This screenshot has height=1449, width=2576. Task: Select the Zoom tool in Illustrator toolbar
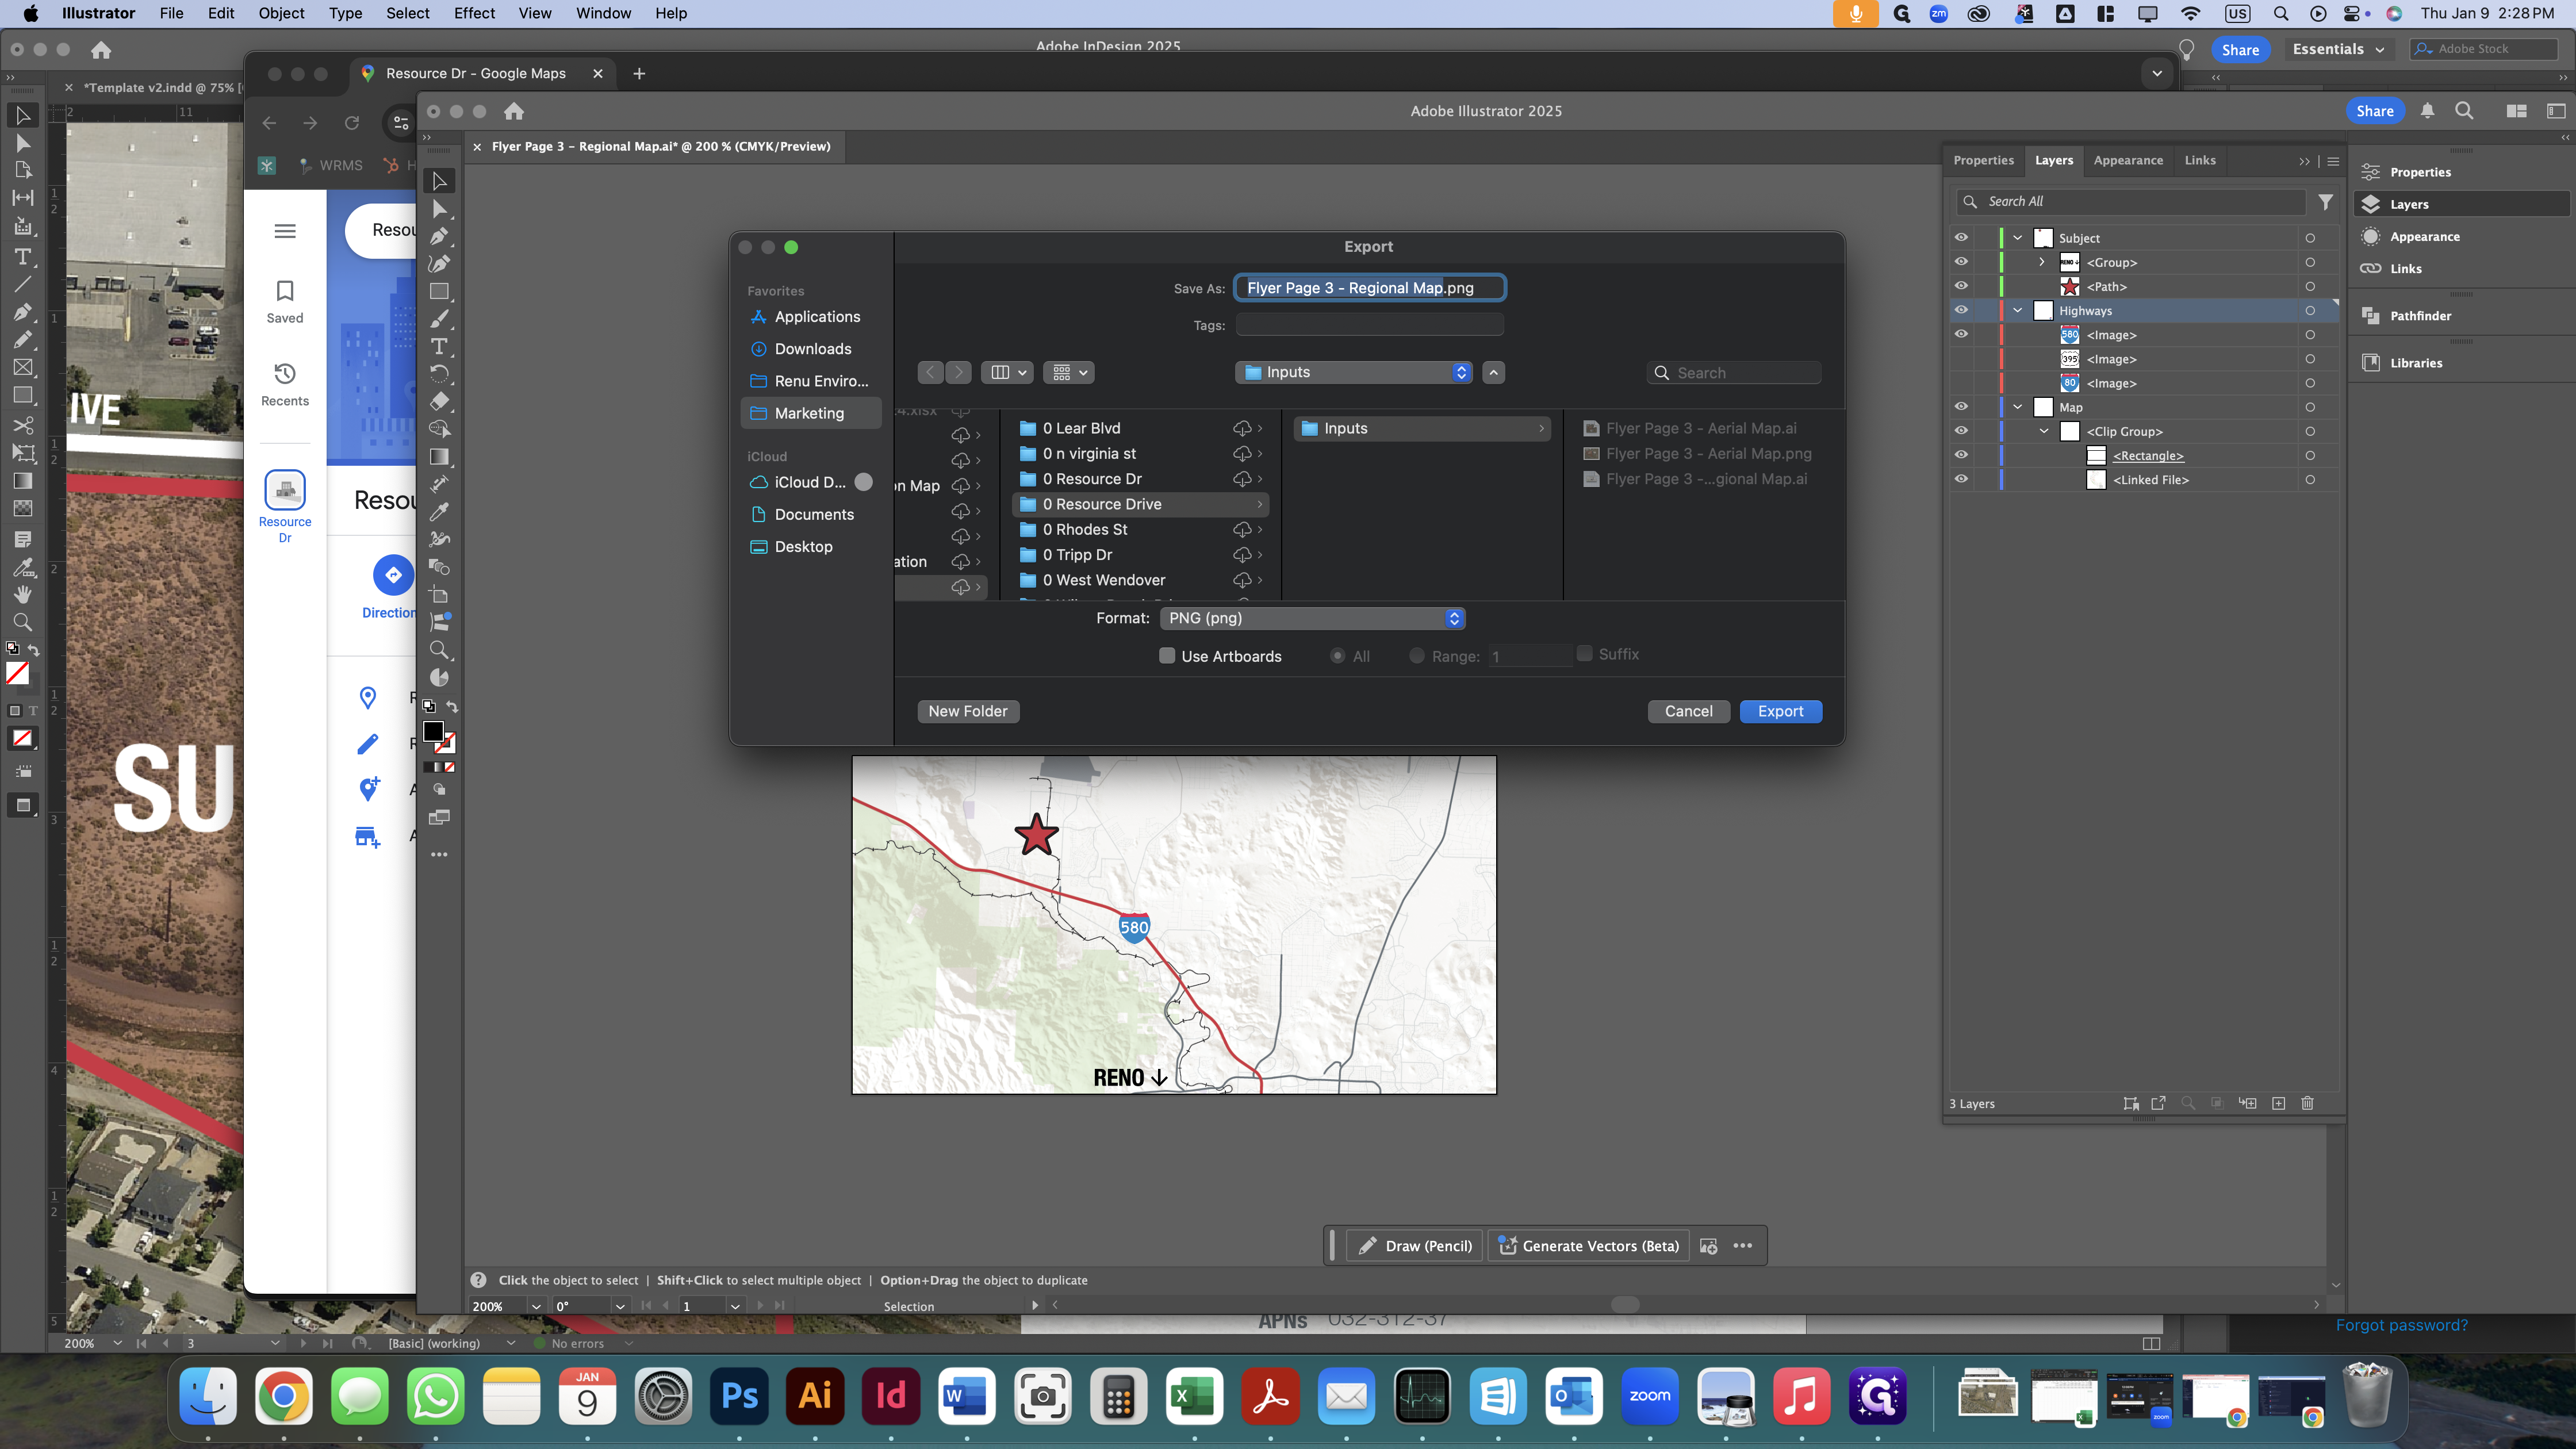439,650
